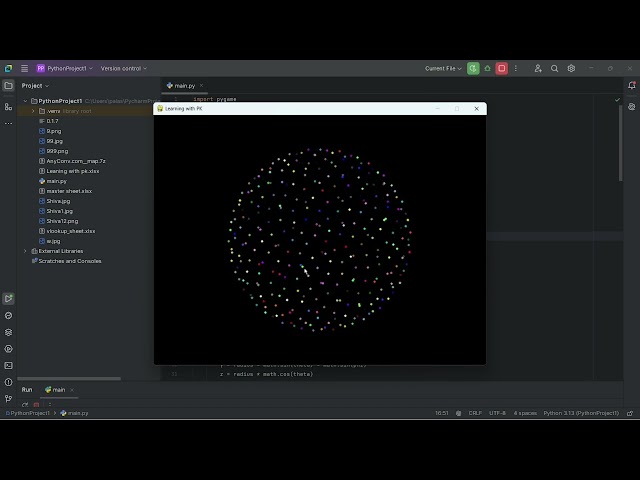Screen dimensions: 640x480
Task: Expand the .venv library root folder
Action: click(33, 111)
